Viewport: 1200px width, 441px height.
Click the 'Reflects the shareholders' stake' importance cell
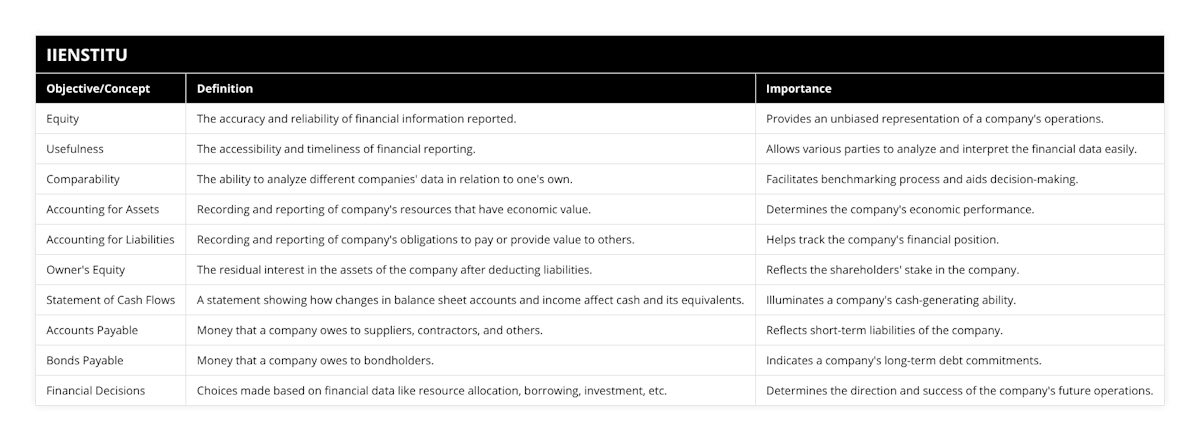pyautogui.click(x=892, y=270)
